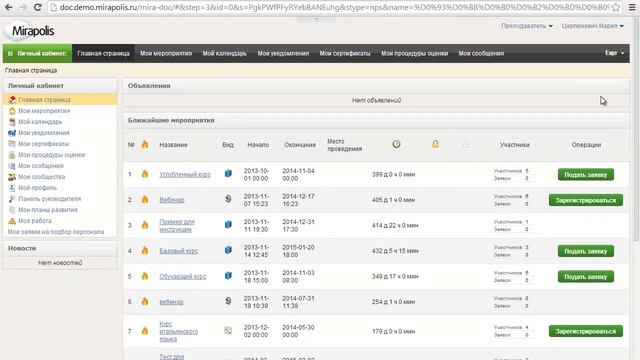Click fire icon in Базовый курс row
The height and width of the screenshot is (360, 640).
coord(144,250)
